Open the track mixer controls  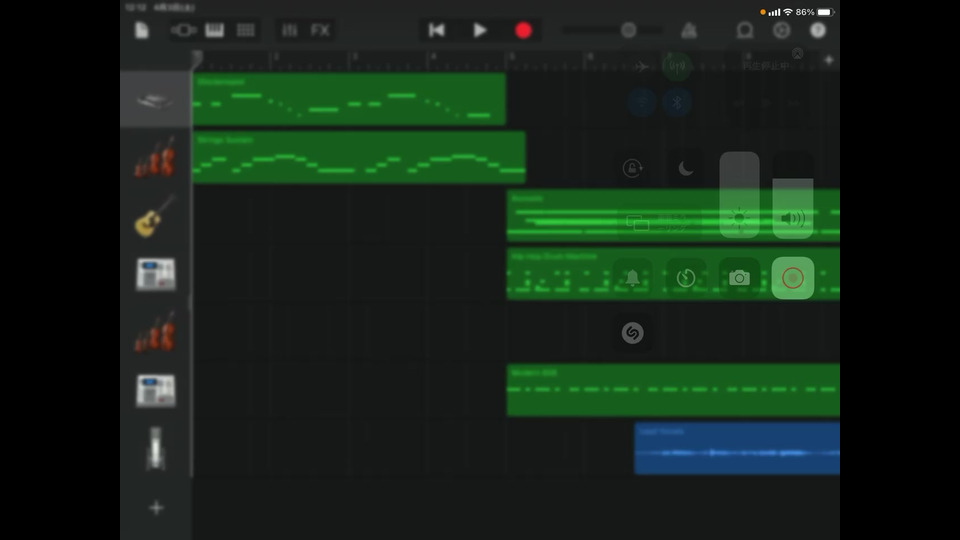290,30
